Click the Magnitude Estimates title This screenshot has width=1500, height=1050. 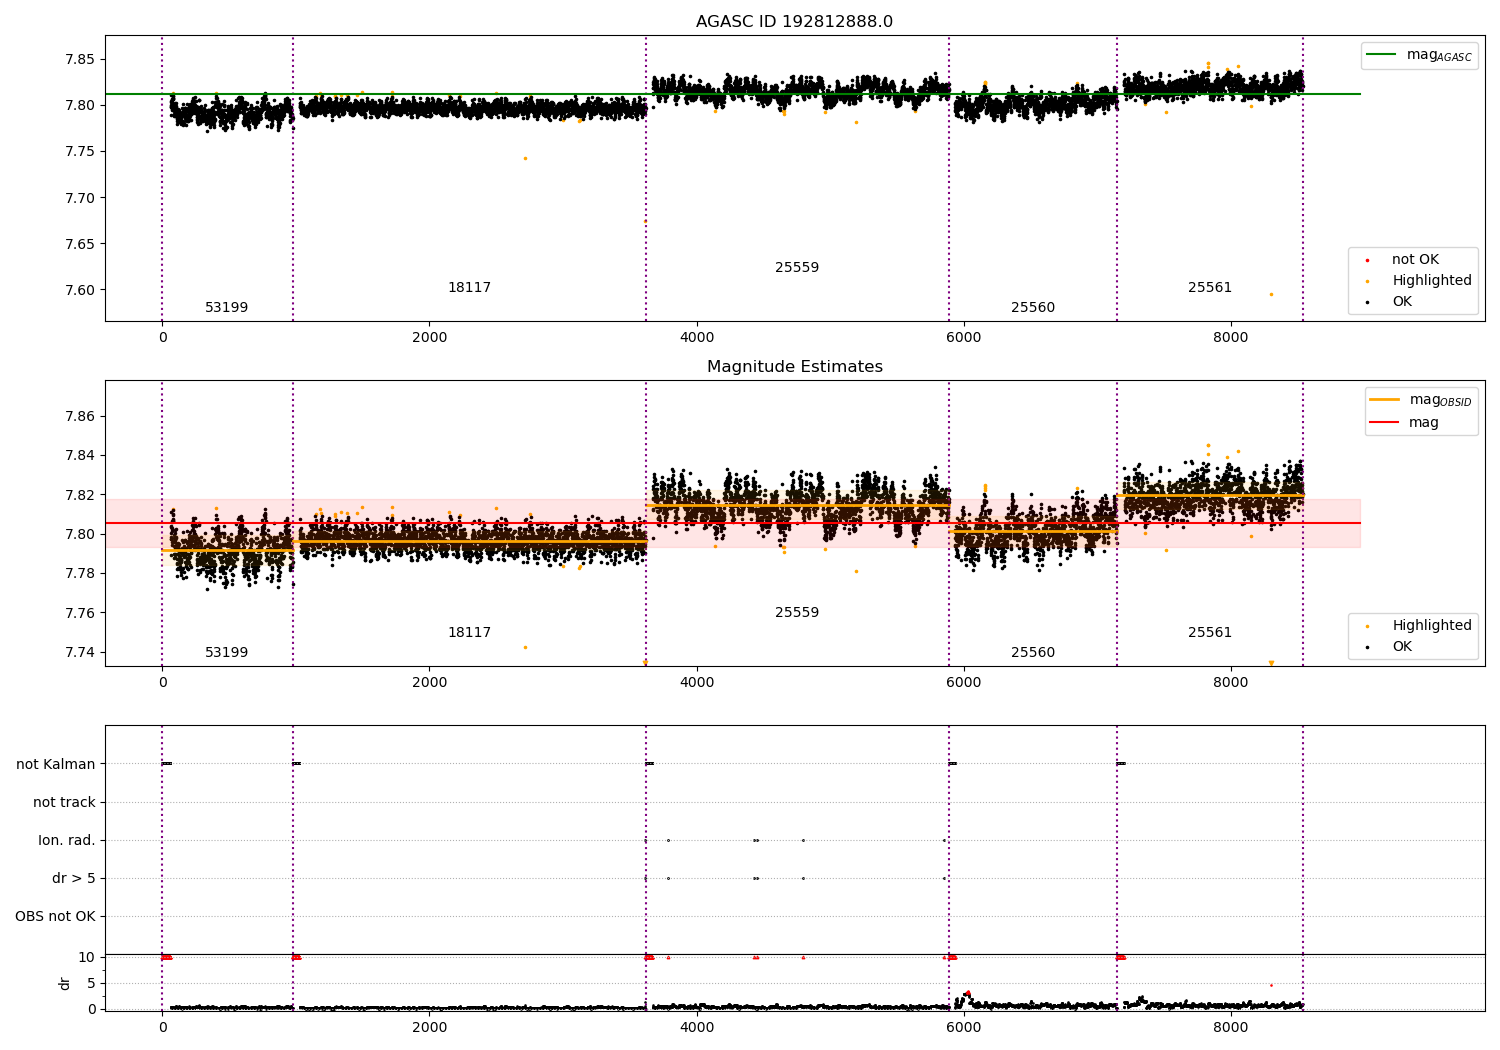point(795,367)
